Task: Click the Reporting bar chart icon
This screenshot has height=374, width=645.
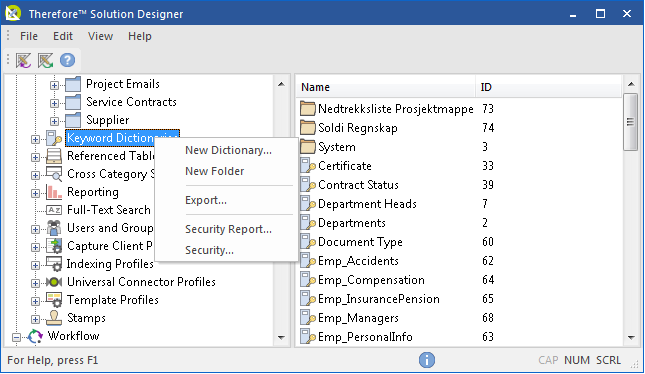Action: click(x=54, y=192)
